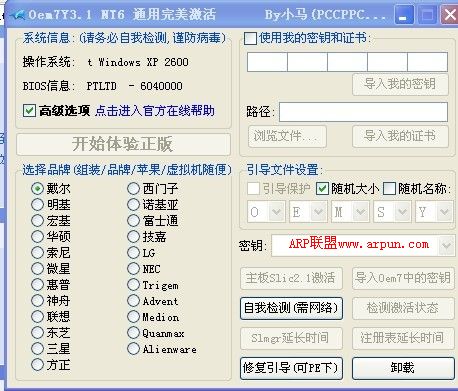Screen dimensions: 458x391
Task: Uncheck the 随机大小 checkbox
Action: pyautogui.click(x=322, y=189)
